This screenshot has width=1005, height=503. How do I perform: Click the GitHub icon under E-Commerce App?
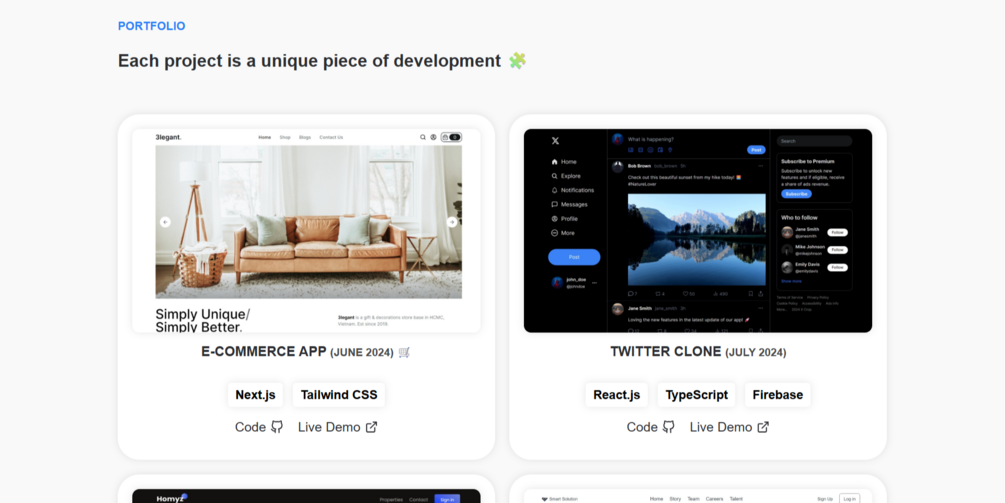point(277,427)
